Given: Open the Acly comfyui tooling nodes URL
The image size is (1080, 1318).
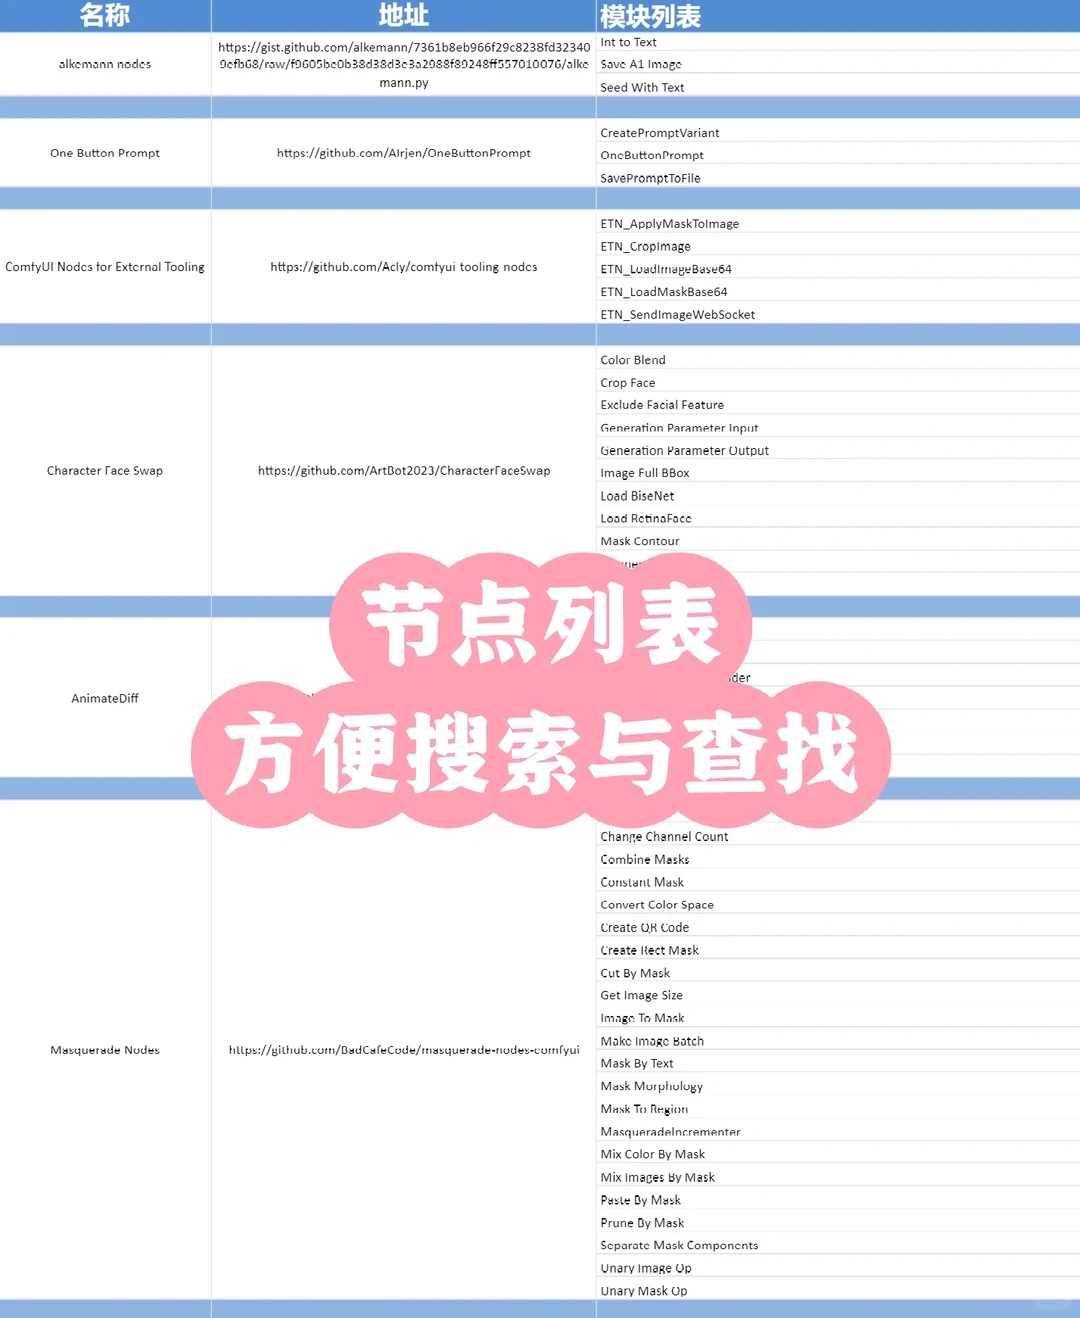Looking at the screenshot, I should tap(403, 267).
